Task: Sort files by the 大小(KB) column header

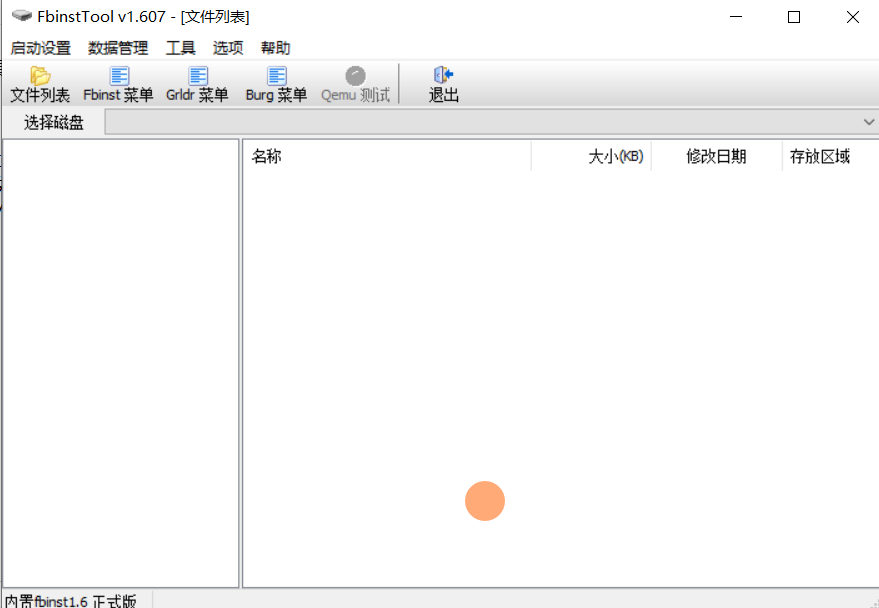Action: pyautogui.click(x=615, y=156)
